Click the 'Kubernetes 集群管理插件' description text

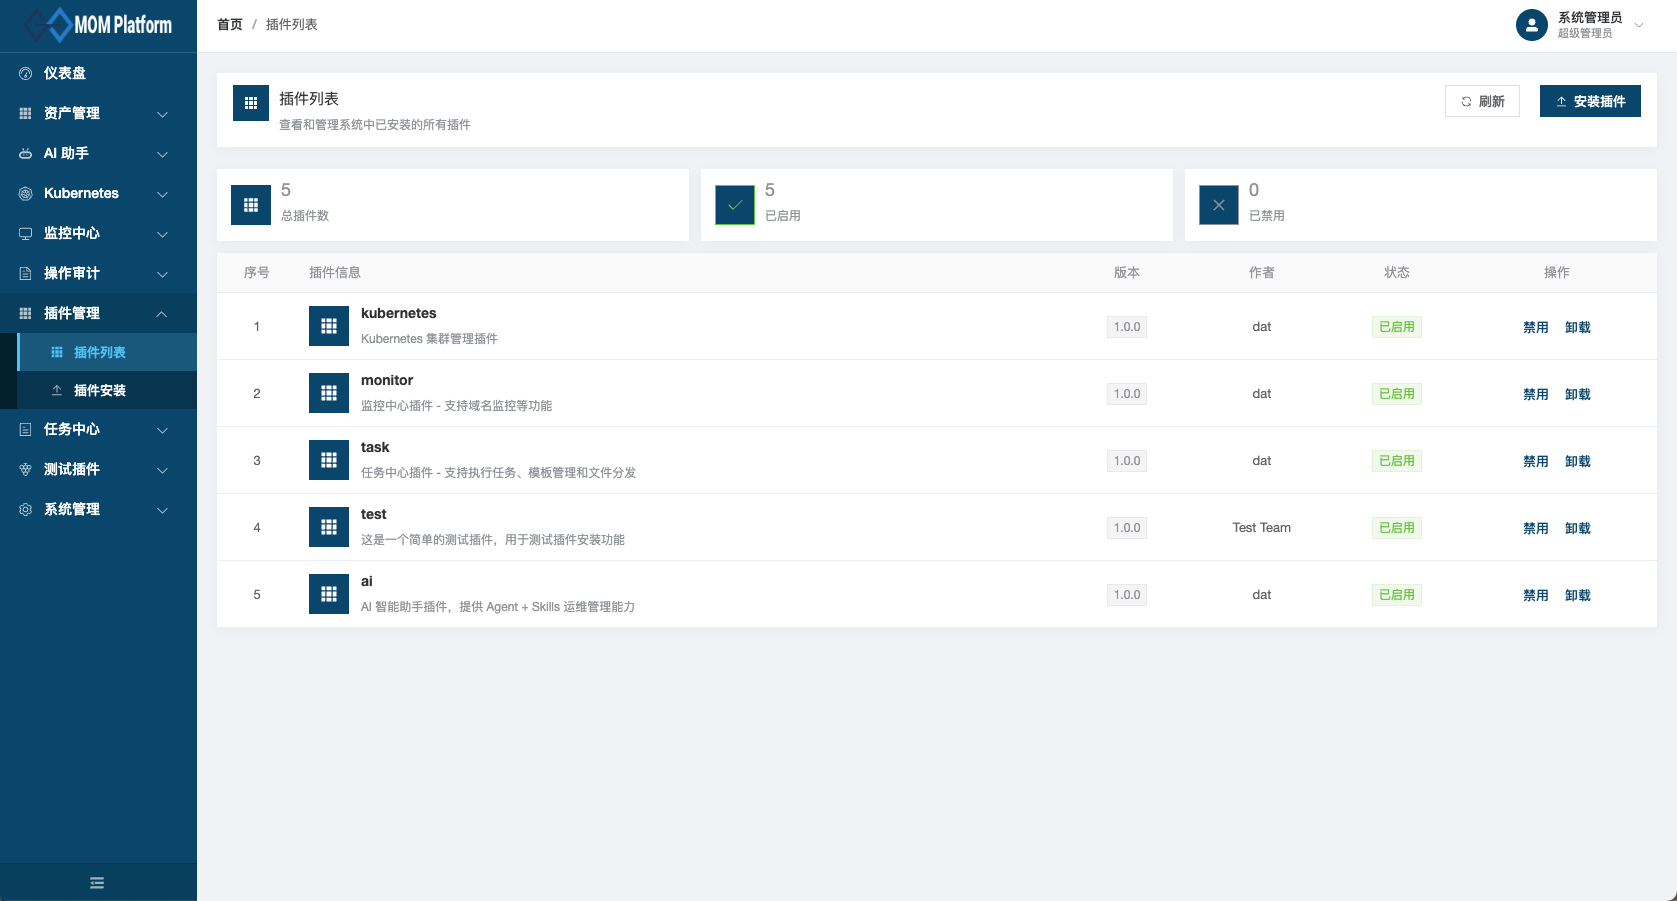[429, 339]
